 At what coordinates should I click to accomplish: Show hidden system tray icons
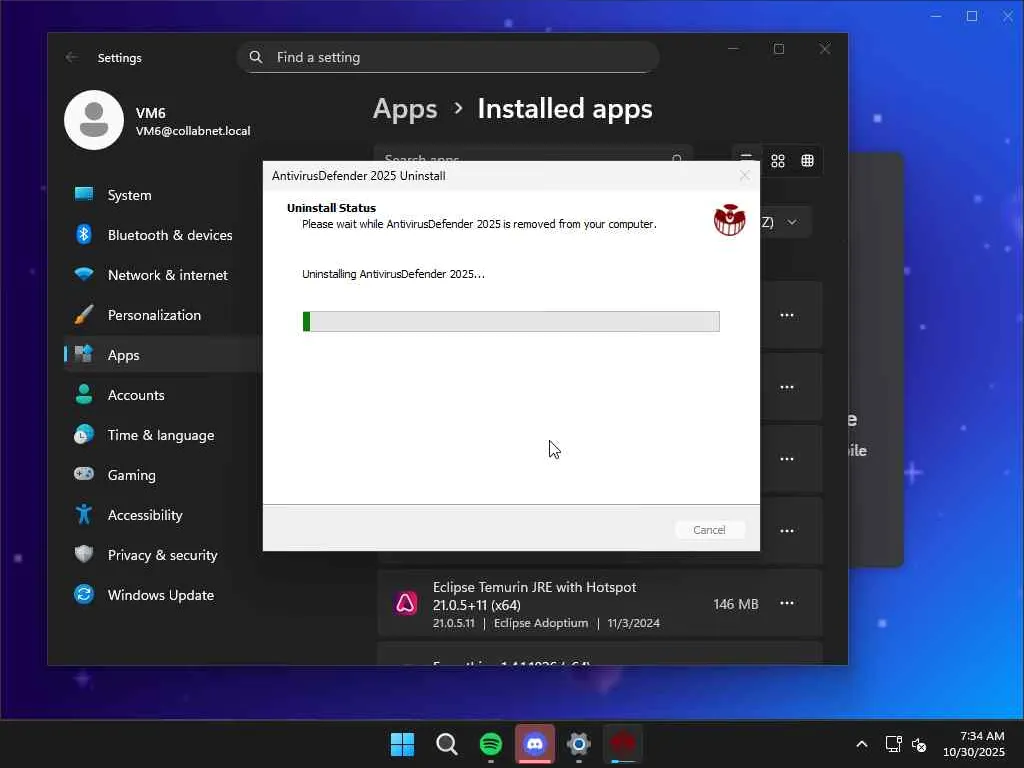(862, 744)
